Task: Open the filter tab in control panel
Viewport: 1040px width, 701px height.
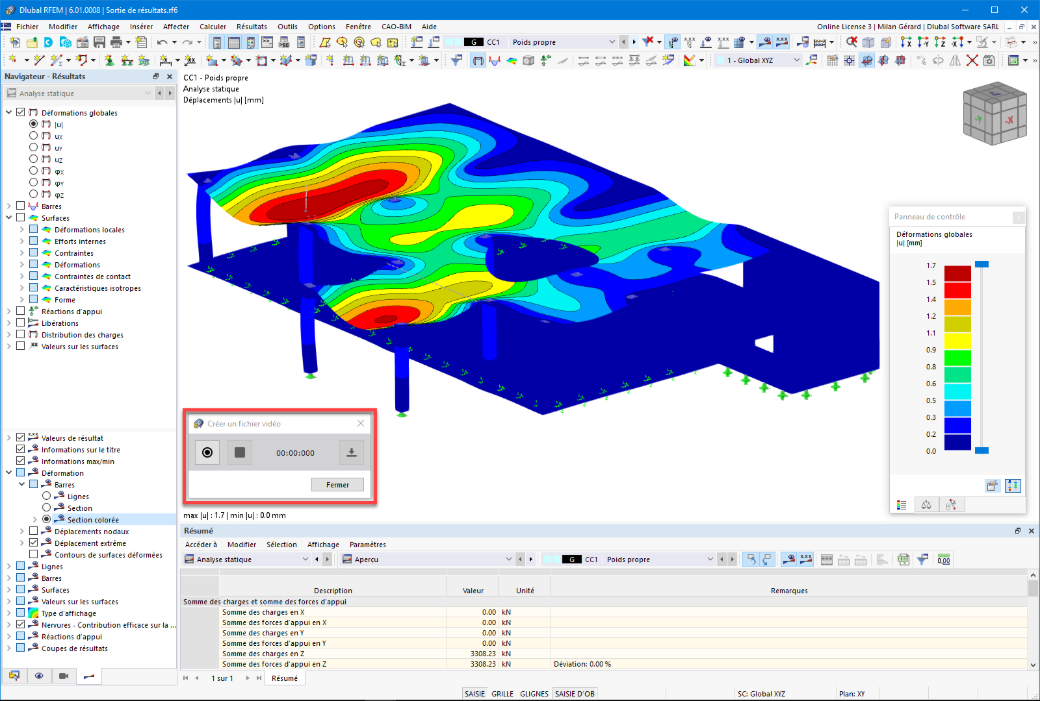Action: pos(951,505)
